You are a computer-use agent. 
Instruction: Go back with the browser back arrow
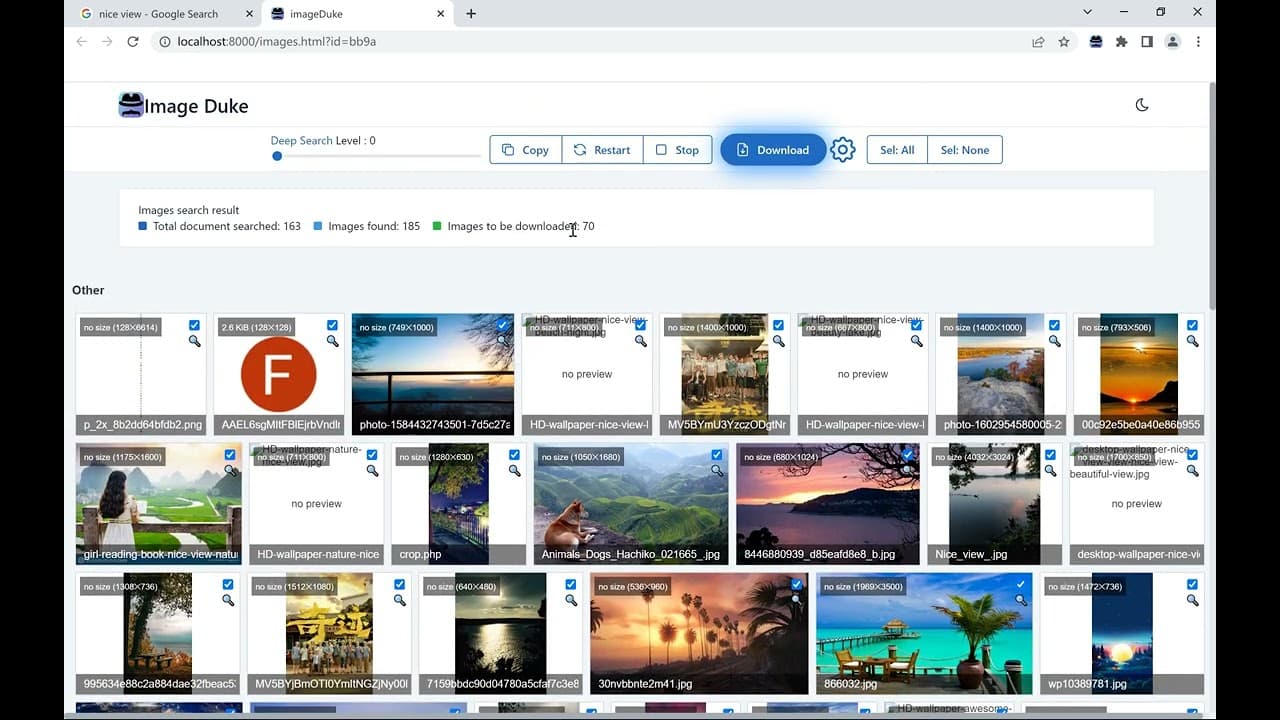[x=81, y=42]
